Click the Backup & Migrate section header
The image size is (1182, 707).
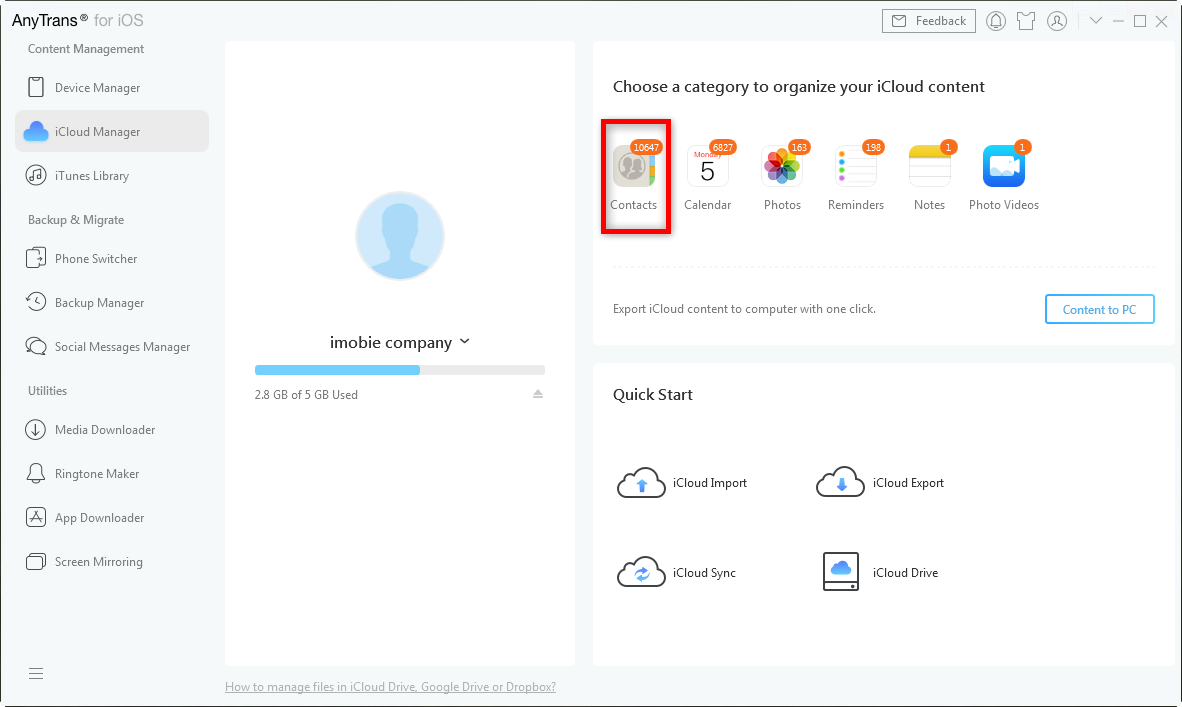(x=76, y=219)
